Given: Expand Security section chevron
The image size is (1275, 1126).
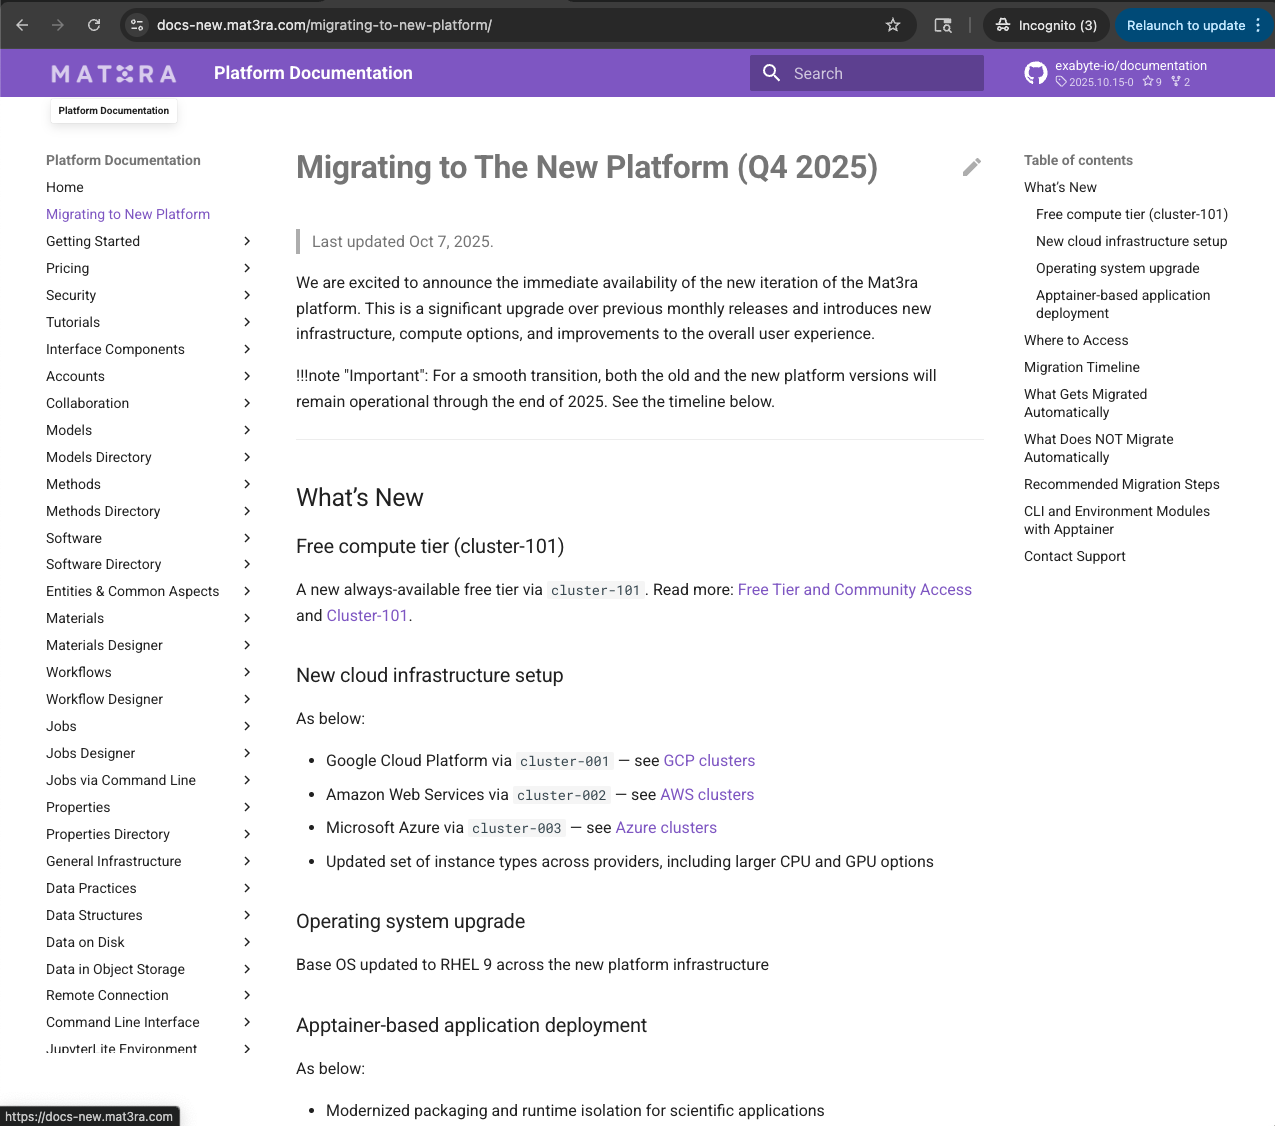Looking at the screenshot, I should 247,295.
